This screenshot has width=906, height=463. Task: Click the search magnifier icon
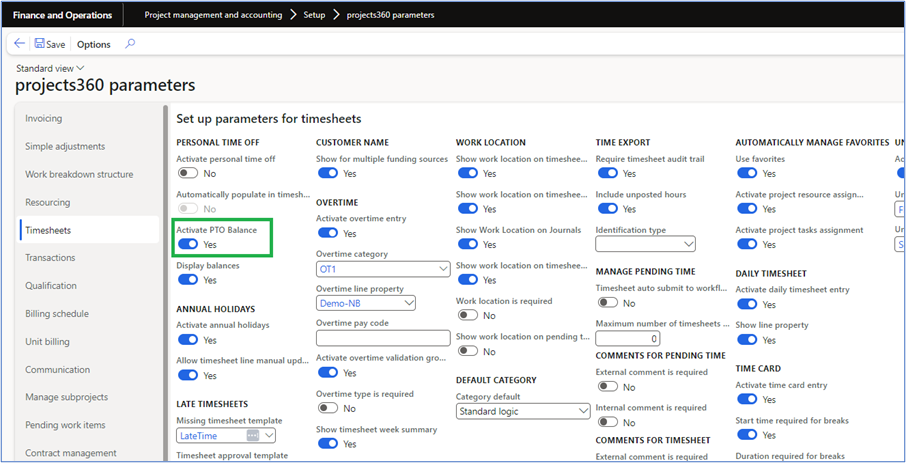click(x=130, y=44)
